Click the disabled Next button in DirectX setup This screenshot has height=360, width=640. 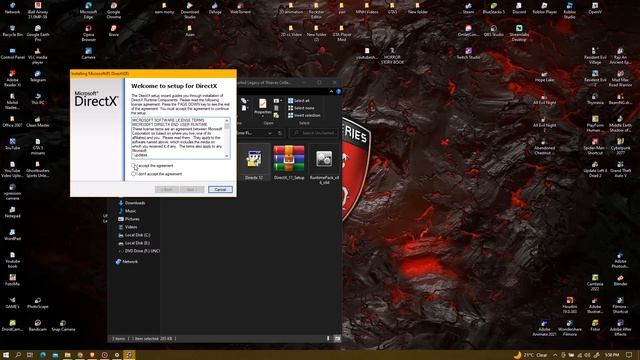point(192,189)
